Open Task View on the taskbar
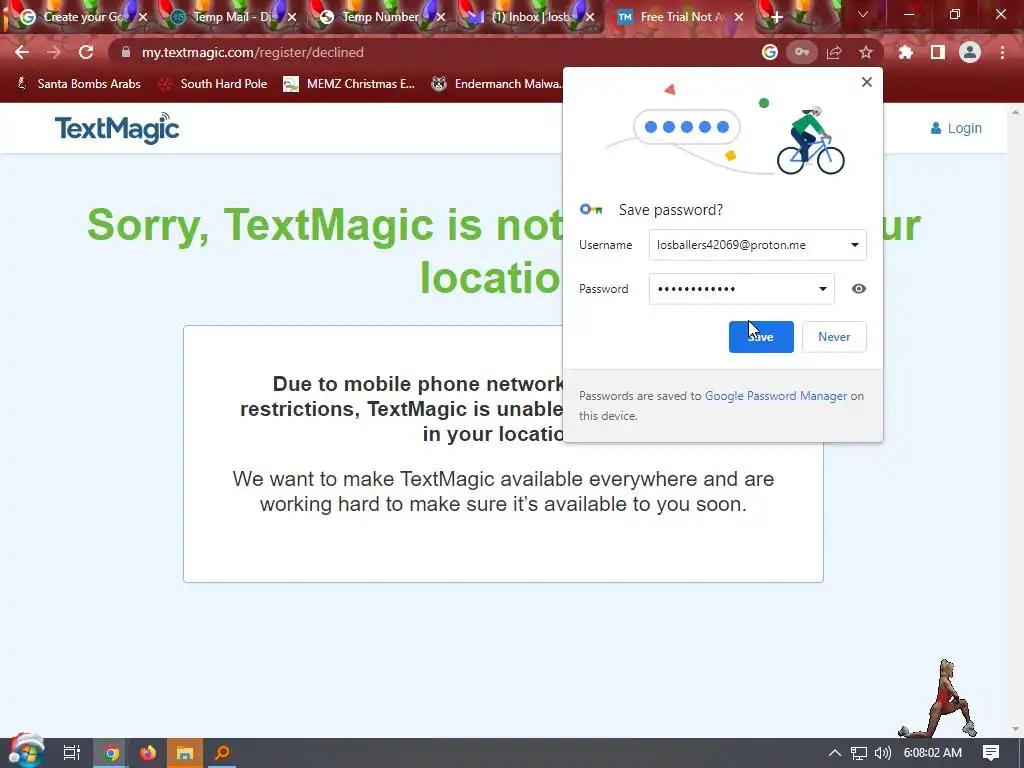The height and width of the screenshot is (768, 1024). pyautogui.click(x=72, y=753)
